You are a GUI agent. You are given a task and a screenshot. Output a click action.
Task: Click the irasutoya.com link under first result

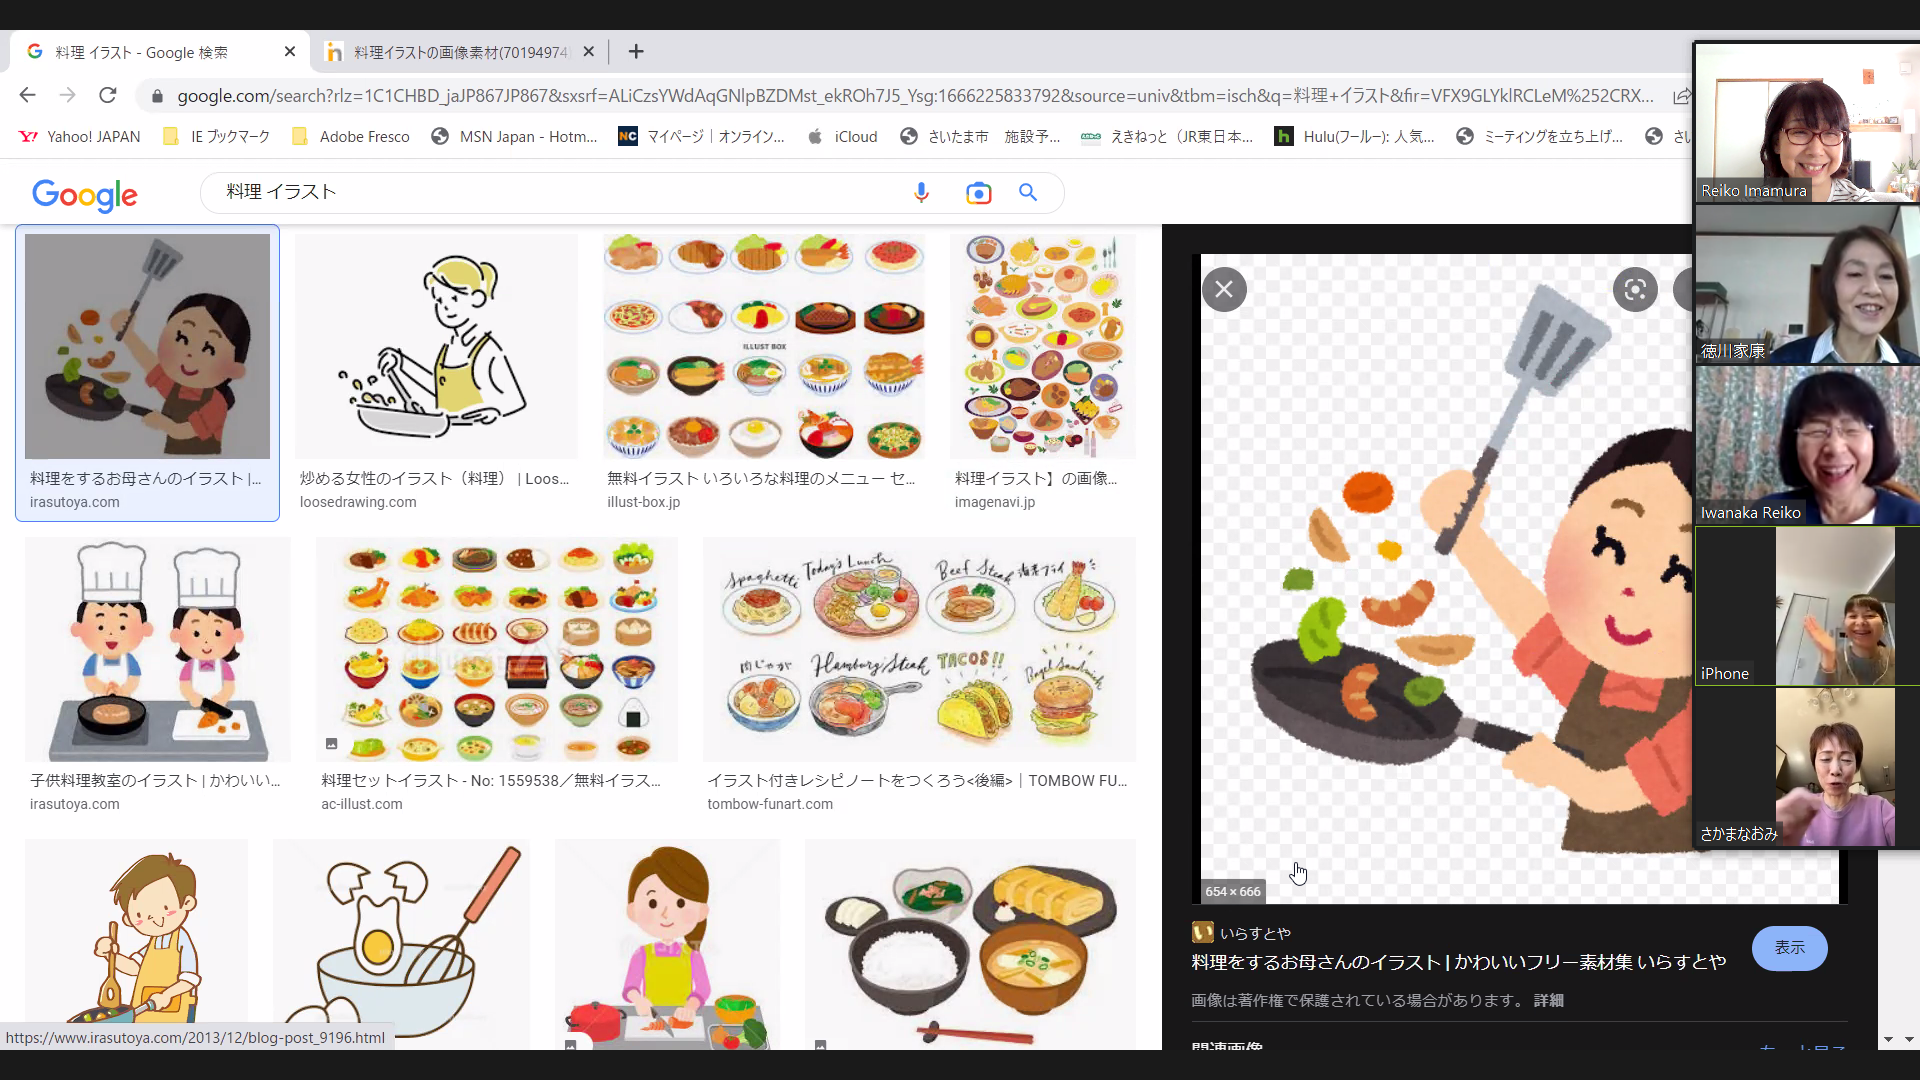click(x=74, y=502)
